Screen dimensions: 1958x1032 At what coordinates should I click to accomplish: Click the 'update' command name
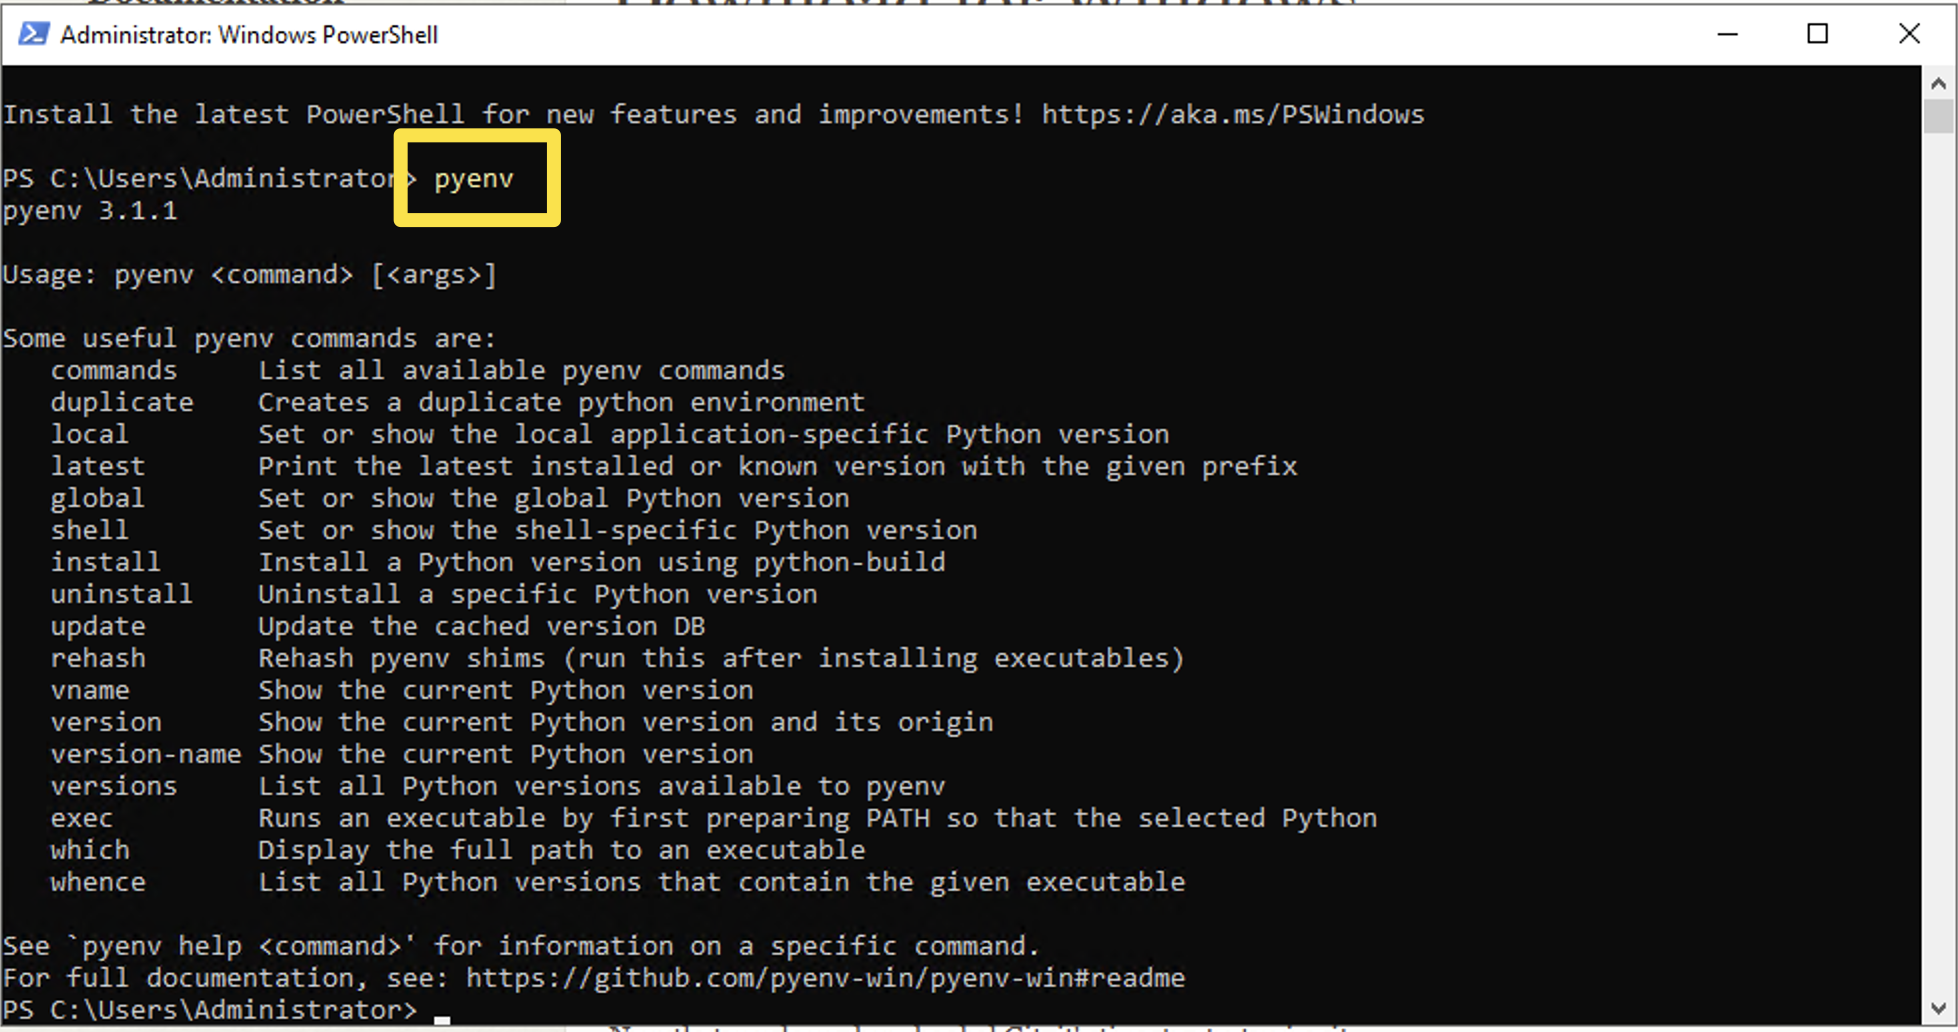click(x=98, y=626)
